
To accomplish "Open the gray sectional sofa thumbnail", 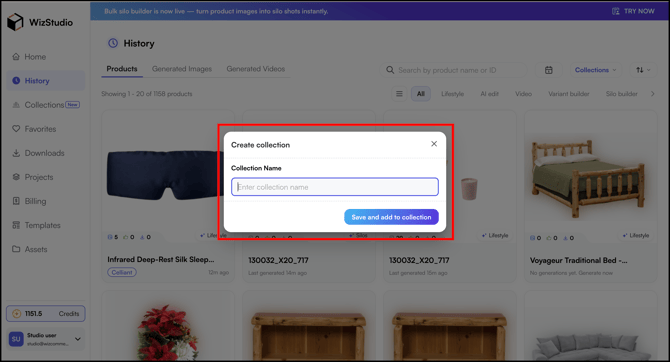I will pyautogui.click(x=591, y=346).
